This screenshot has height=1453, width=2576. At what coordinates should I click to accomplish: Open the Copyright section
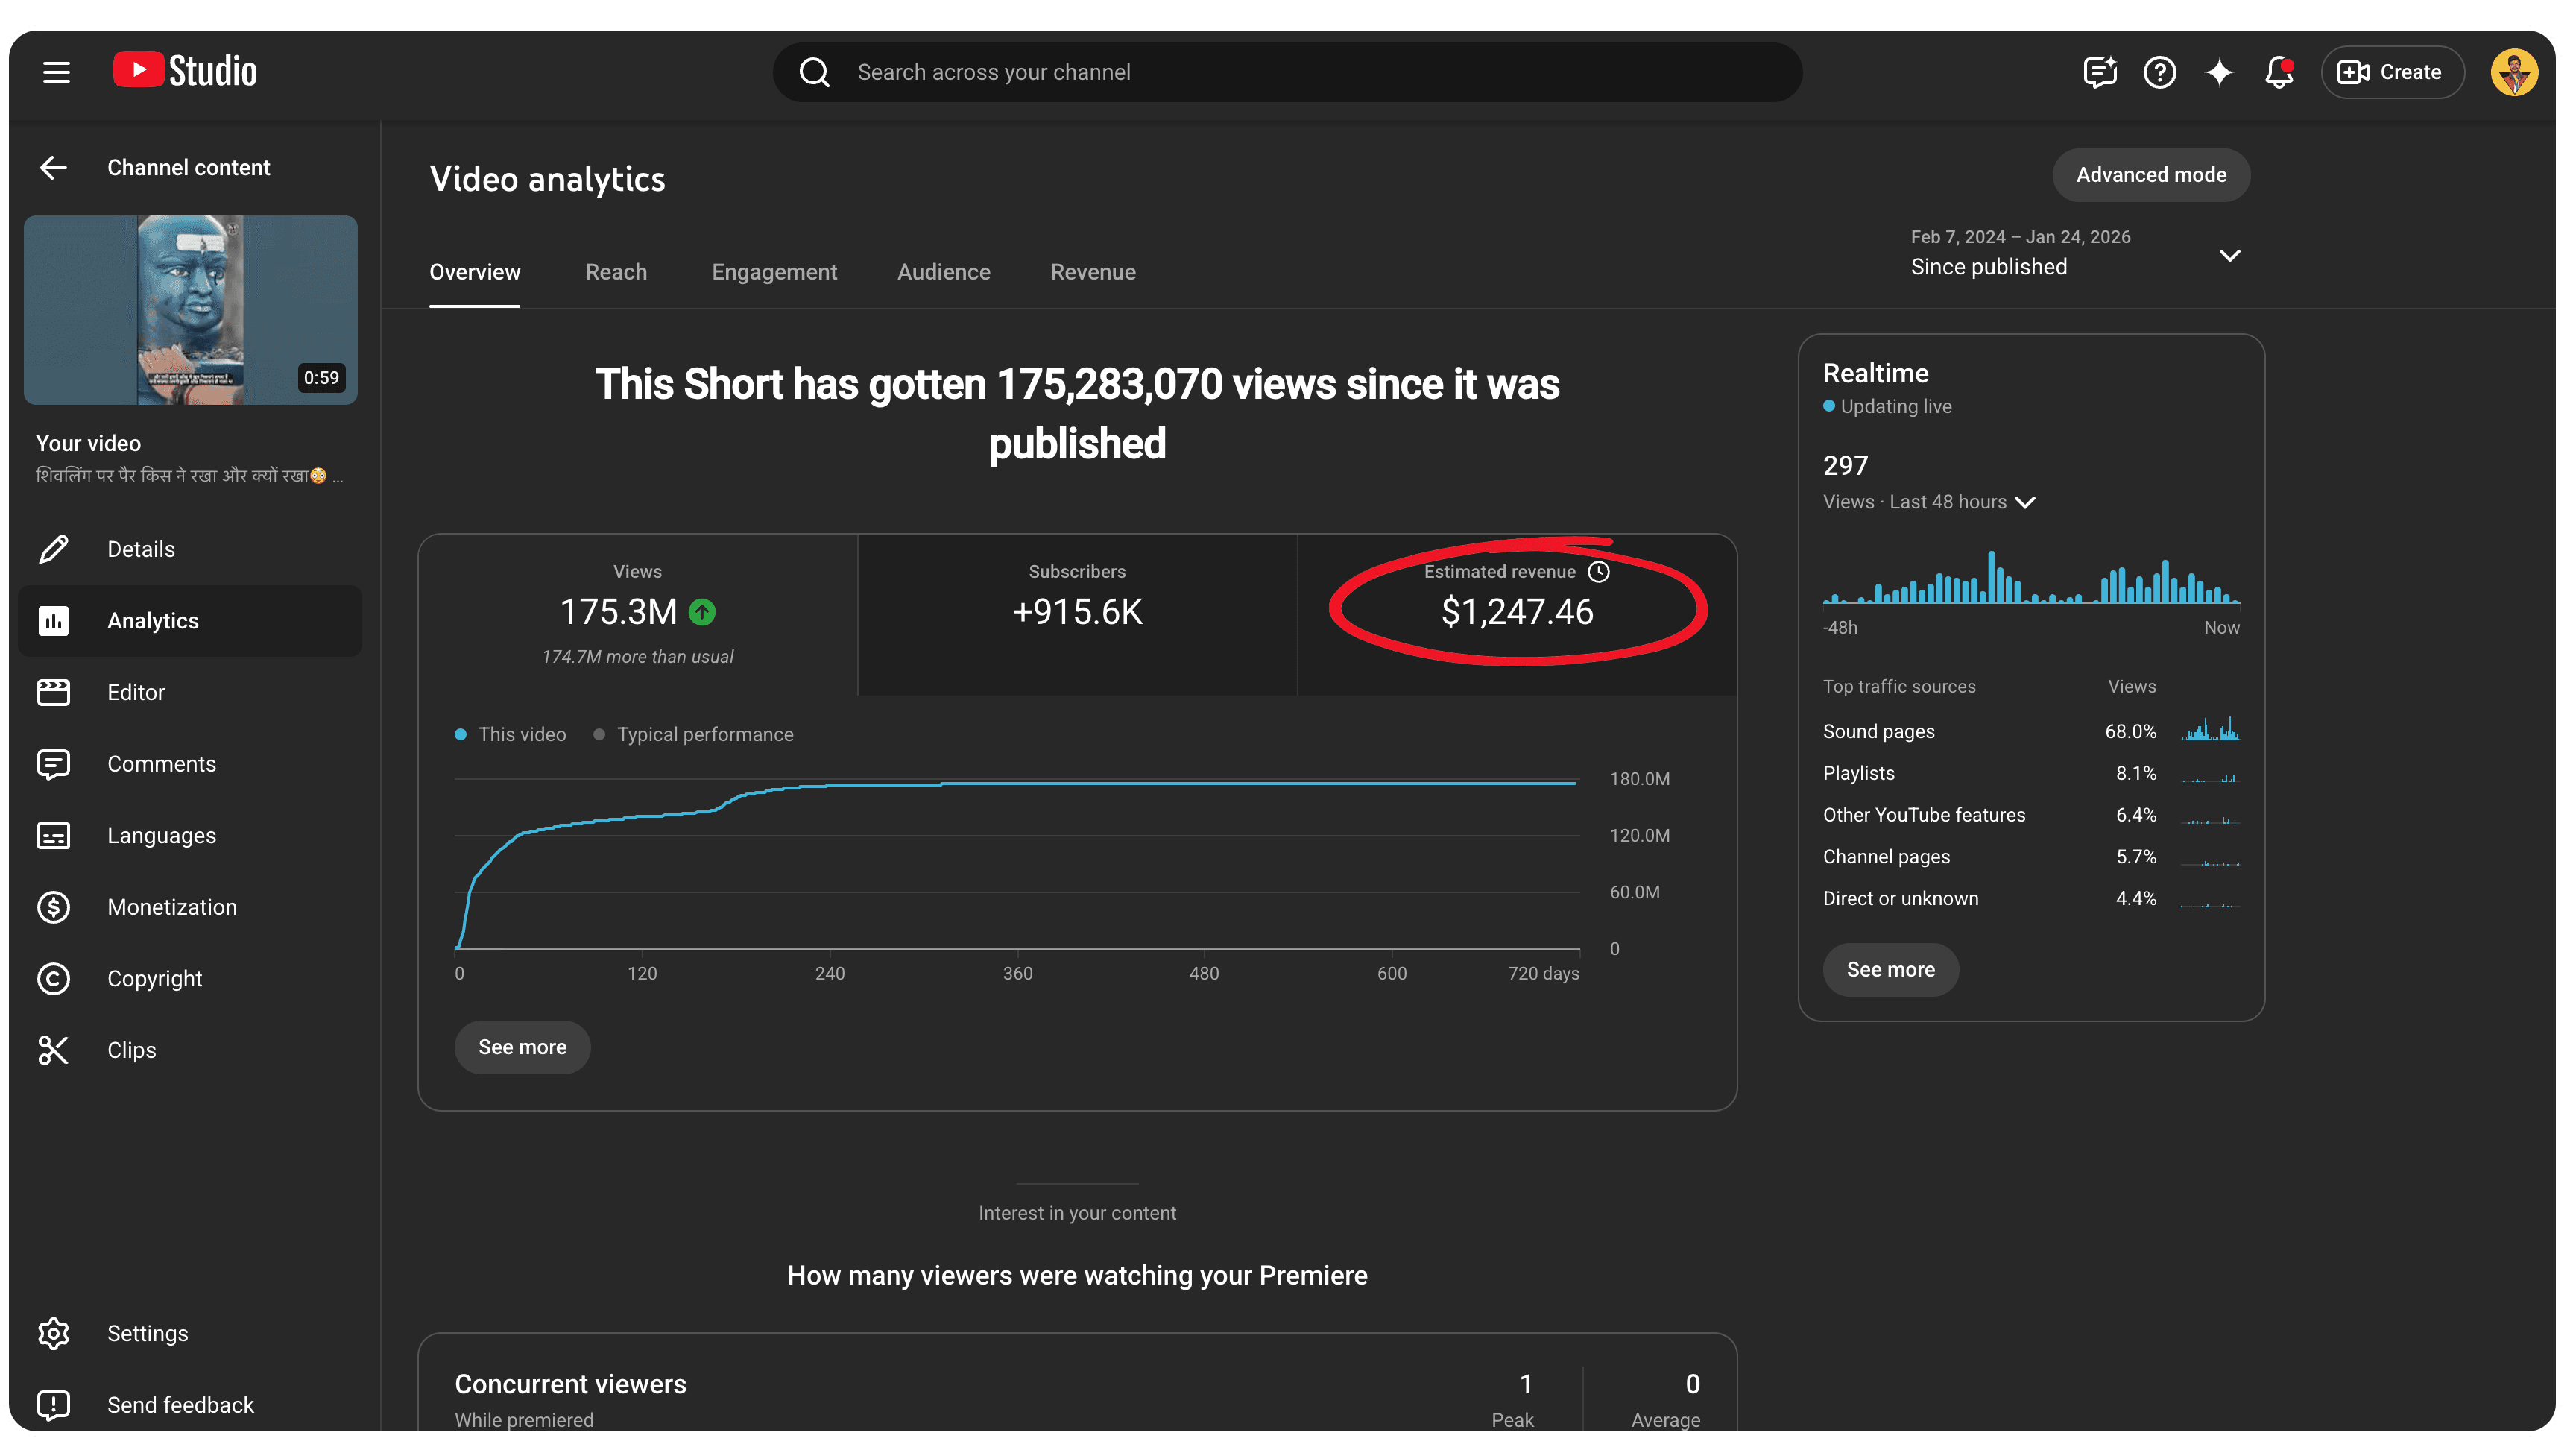[154, 978]
